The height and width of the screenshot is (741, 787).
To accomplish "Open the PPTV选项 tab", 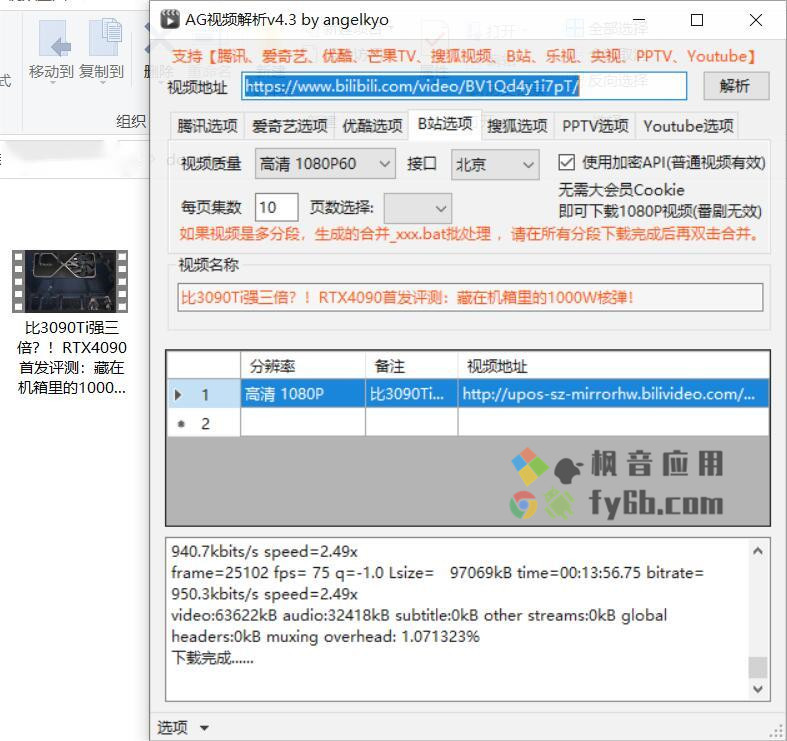I will (595, 126).
